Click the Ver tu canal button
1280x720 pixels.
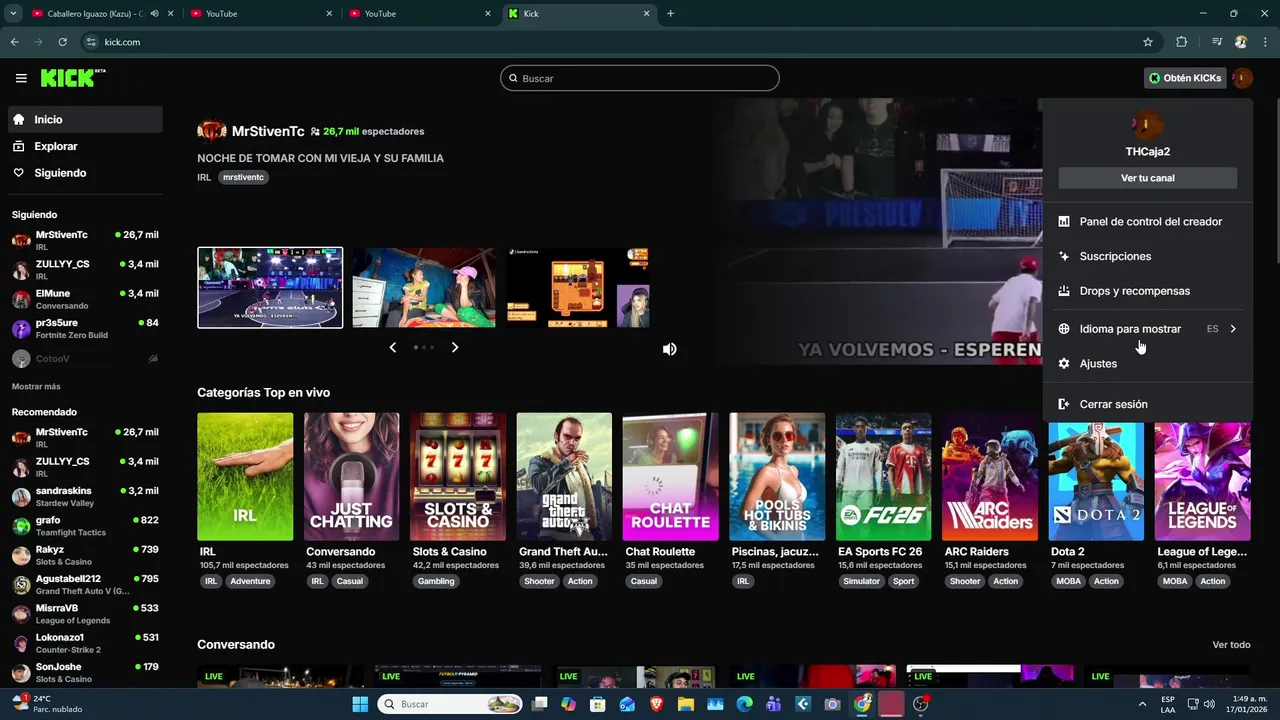pyautogui.click(x=1148, y=178)
